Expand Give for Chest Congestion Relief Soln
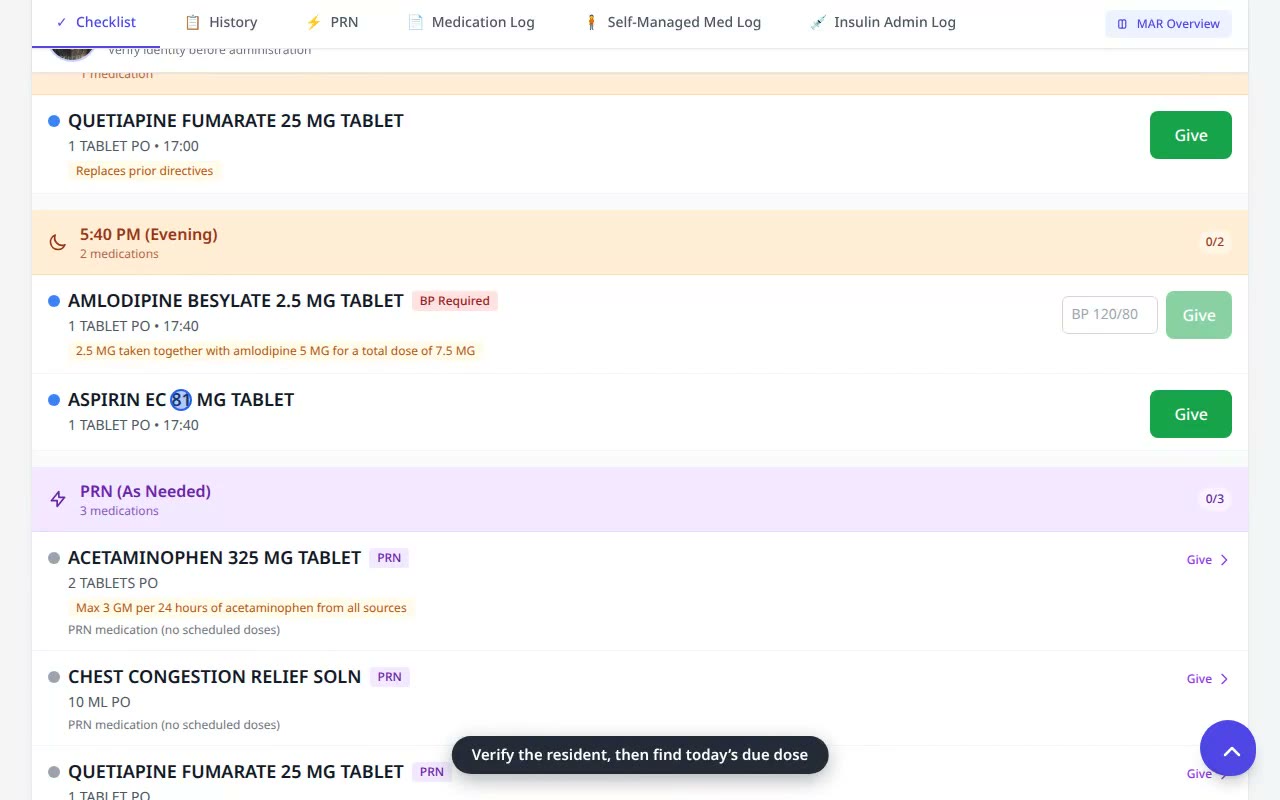Viewport: 1280px width, 800px height. click(x=1208, y=679)
